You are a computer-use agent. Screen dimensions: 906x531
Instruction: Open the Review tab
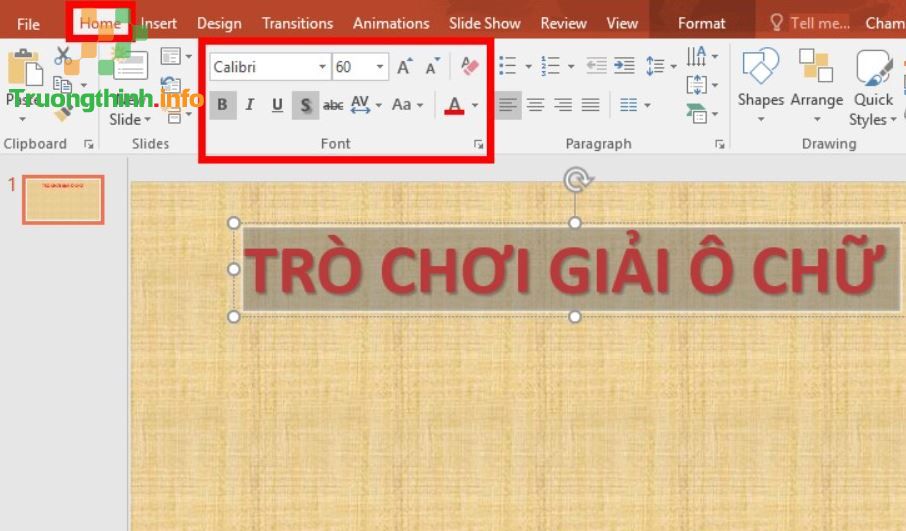coord(563,24)
